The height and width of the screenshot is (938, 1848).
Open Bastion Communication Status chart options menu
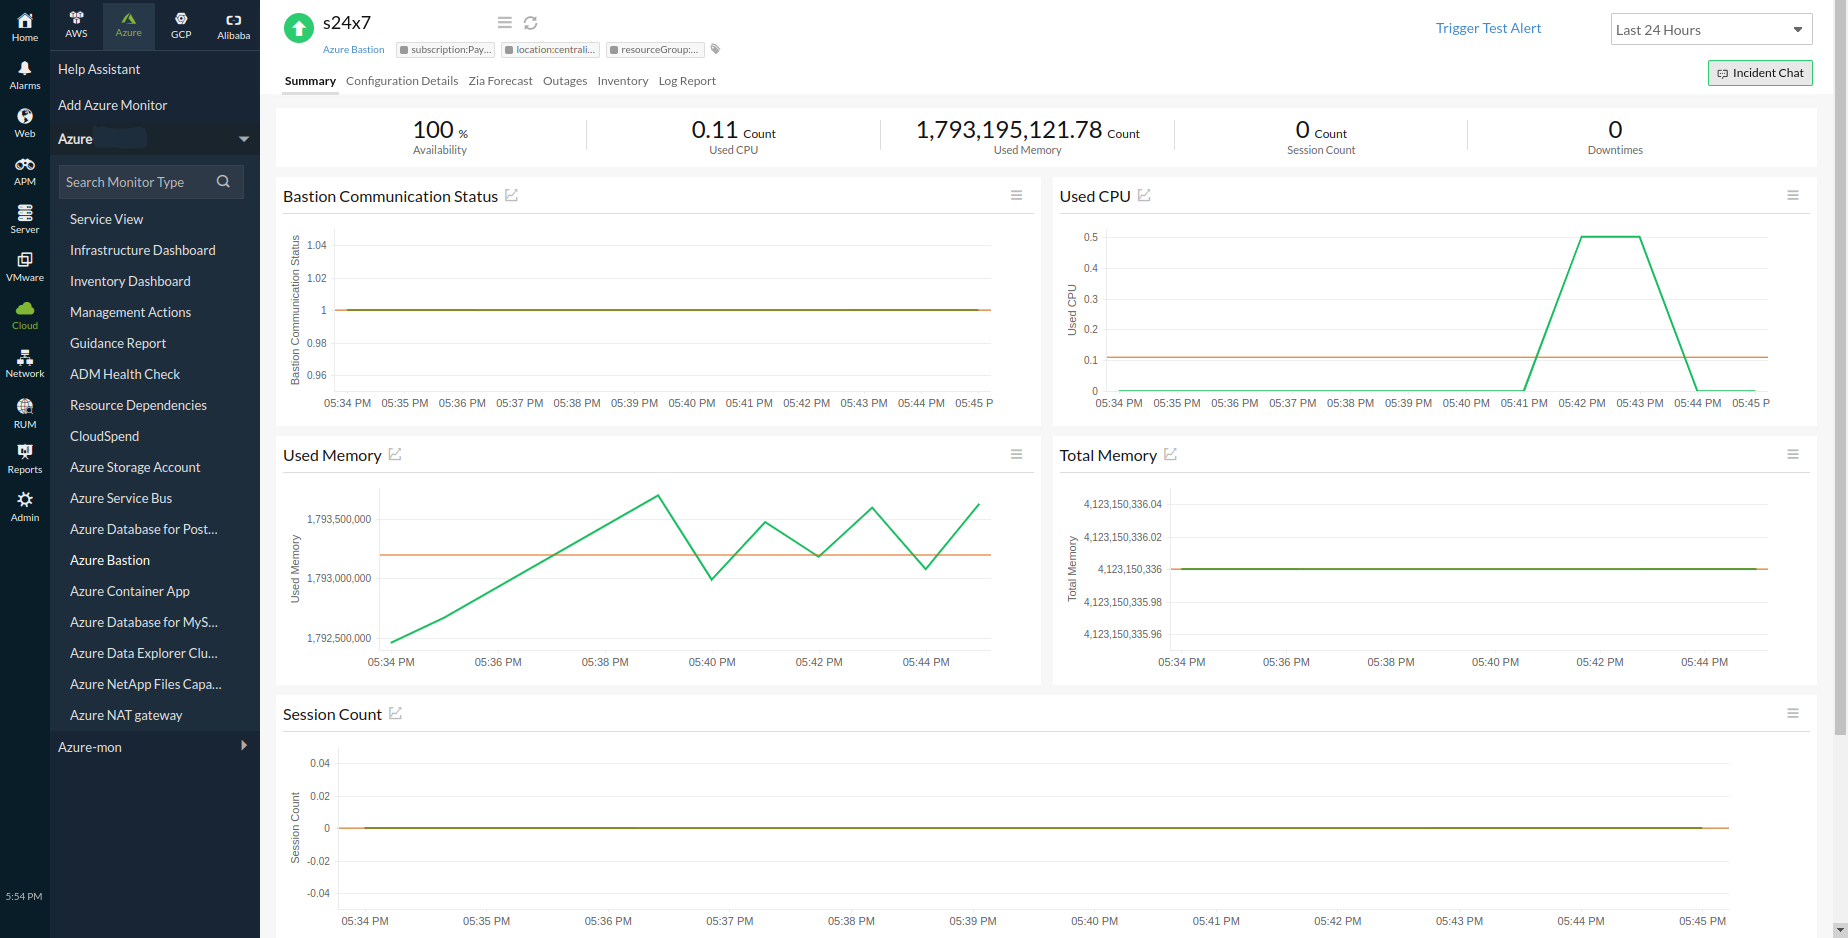tap(1016, 195)
